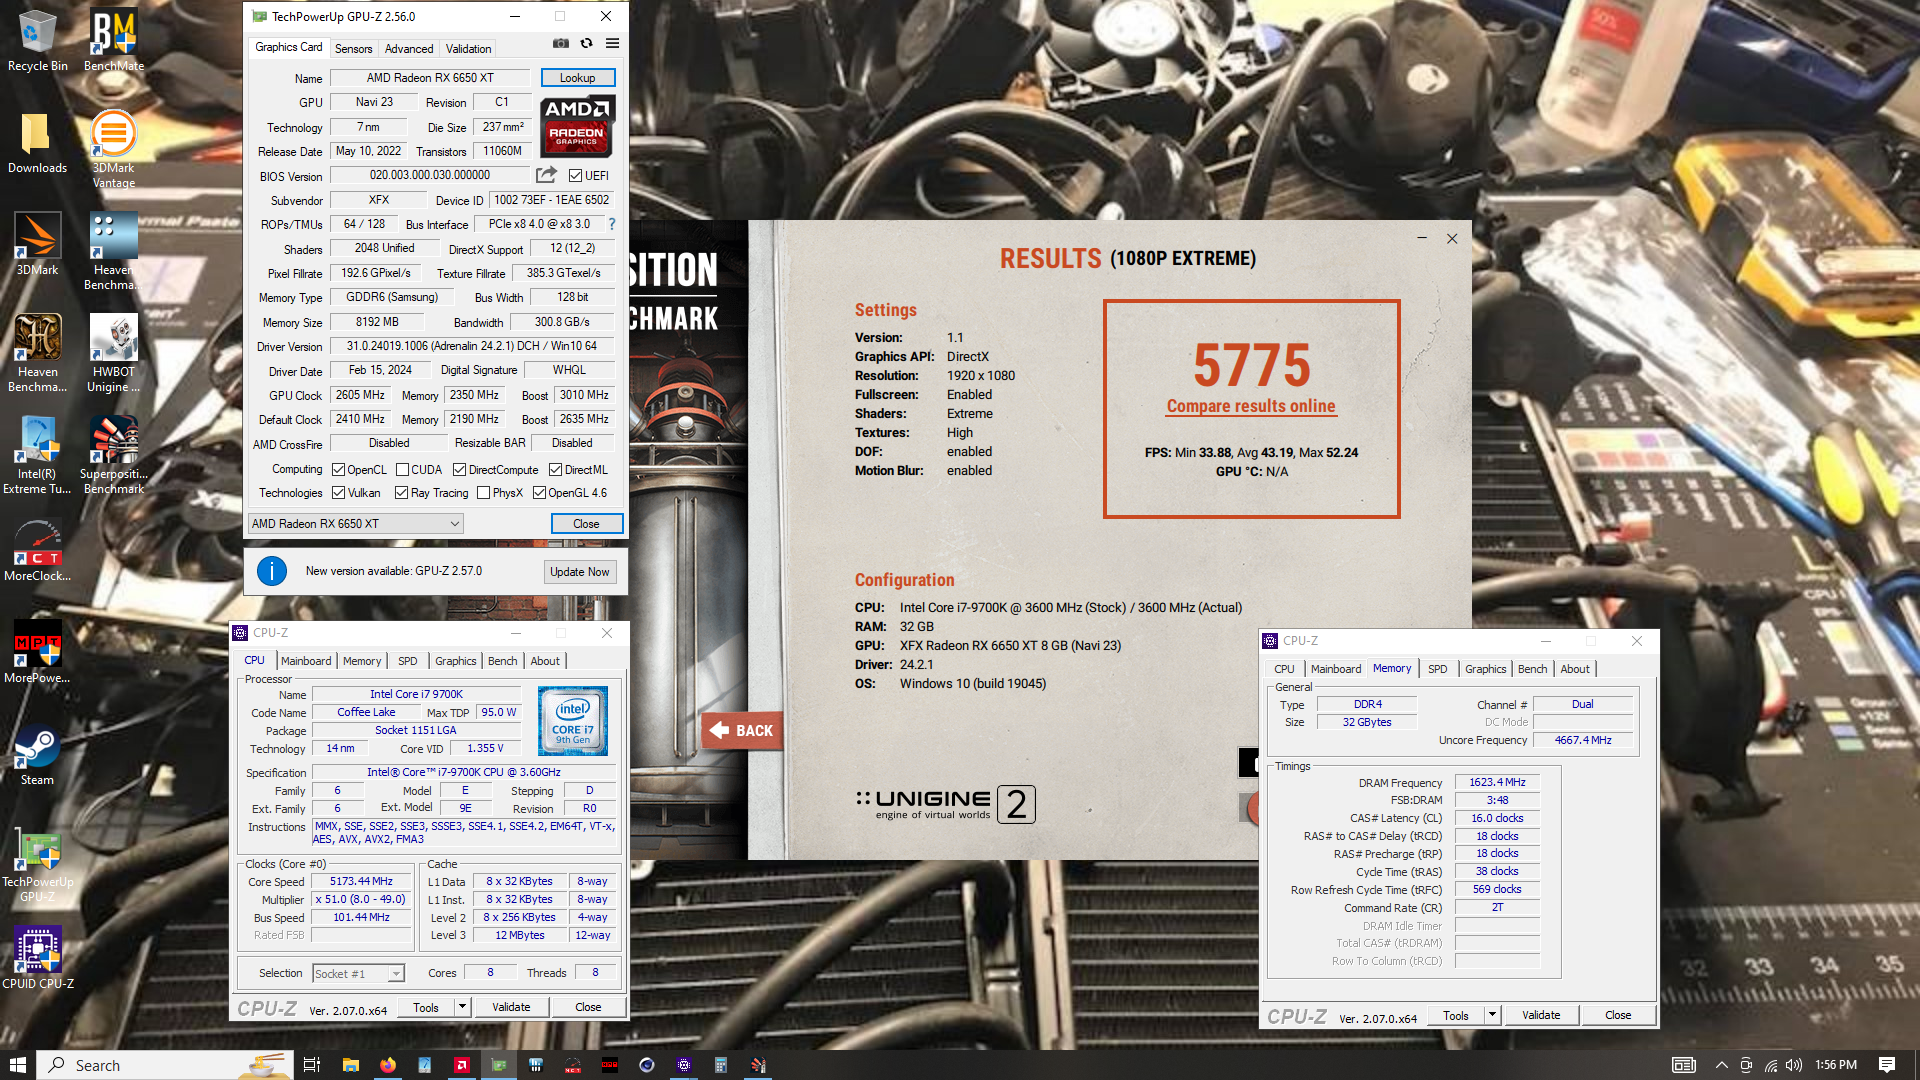Open TechPowerUp GPU-Z desktop shortcut
This screenshot has height=1080, width=1920.
coord(37,864)
